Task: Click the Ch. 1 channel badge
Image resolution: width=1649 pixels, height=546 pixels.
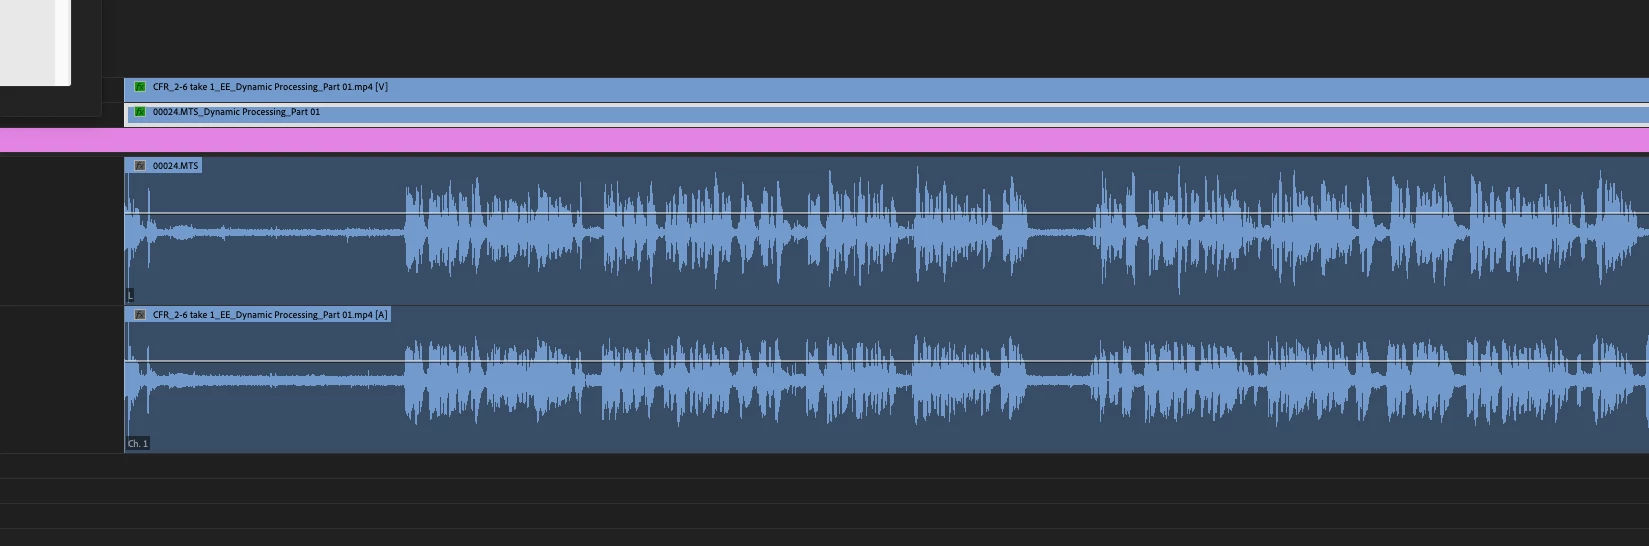Action: click(x=138, y=443)
